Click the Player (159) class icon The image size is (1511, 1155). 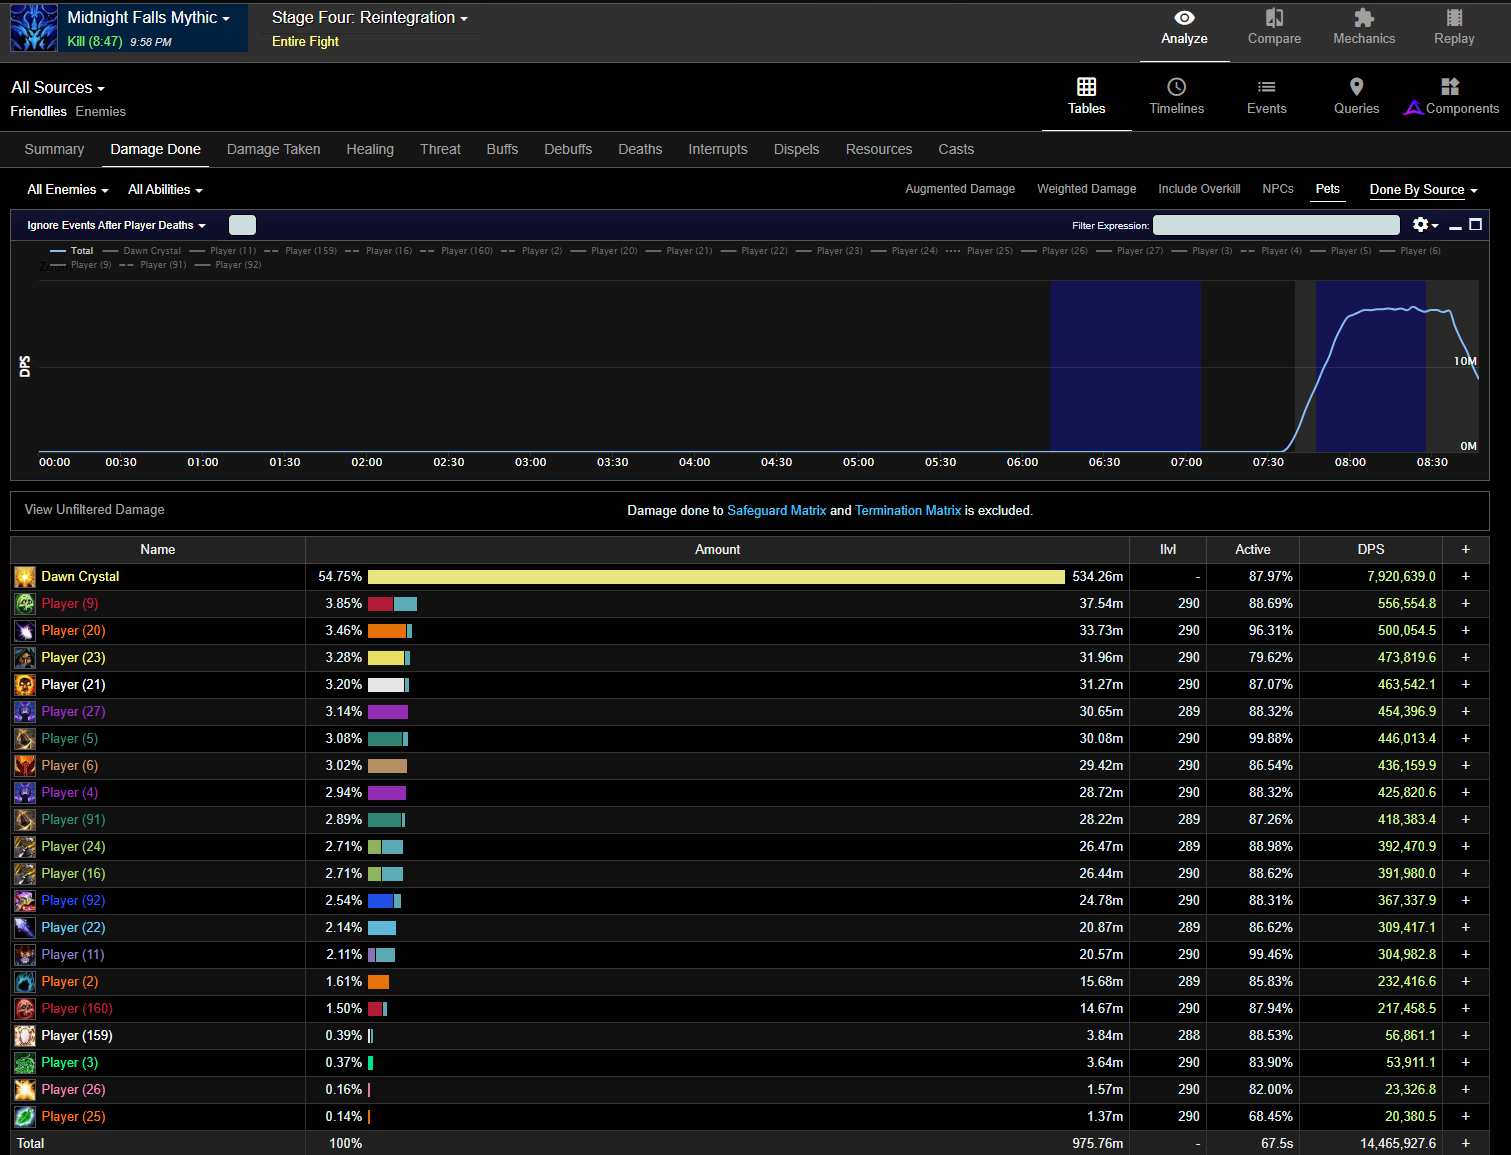pos(25,1036)
